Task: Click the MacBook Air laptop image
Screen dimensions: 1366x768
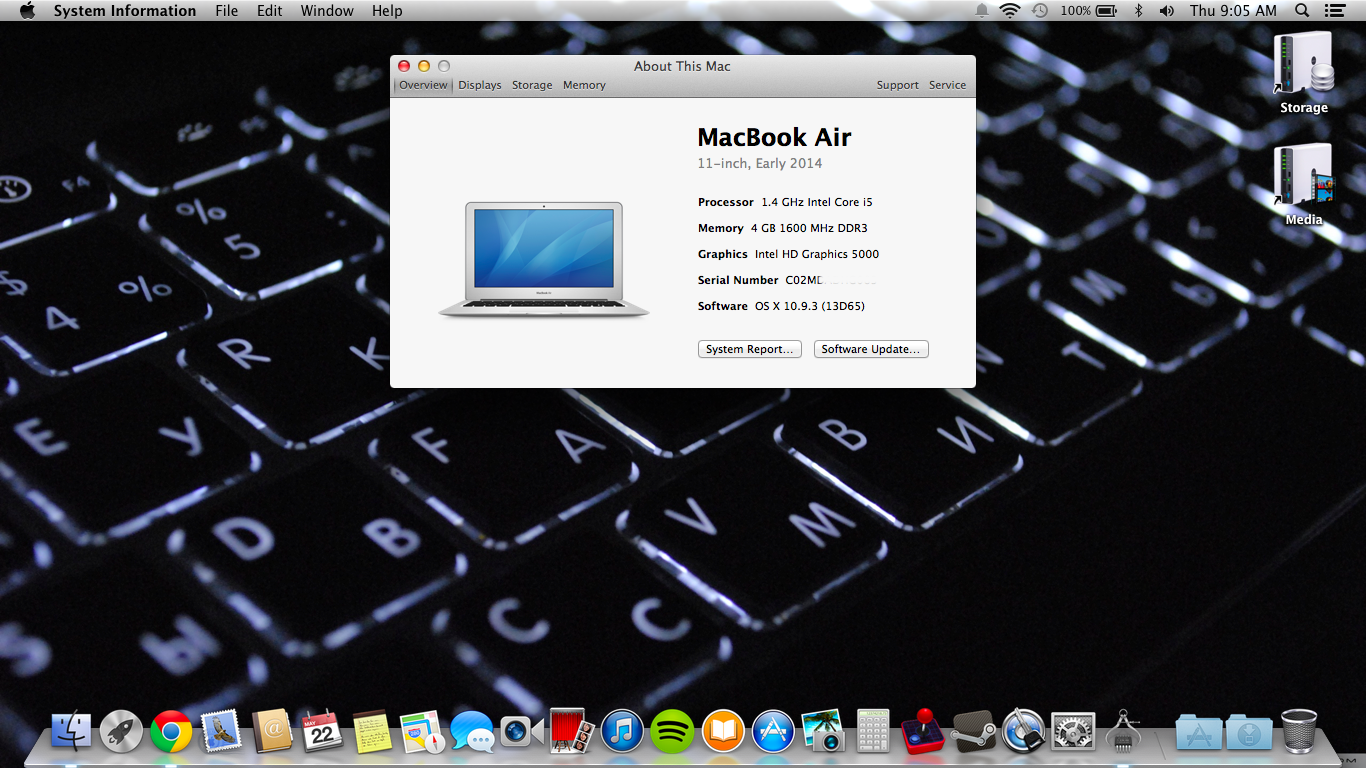Action: coord(544,260)
